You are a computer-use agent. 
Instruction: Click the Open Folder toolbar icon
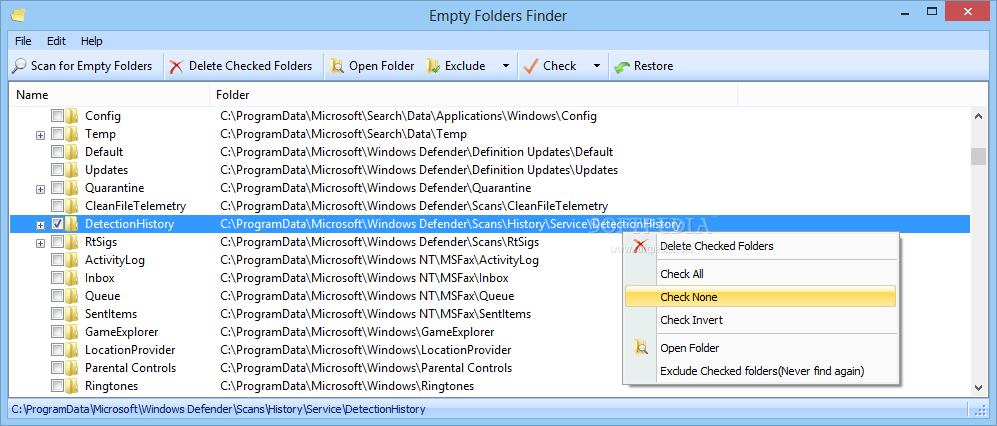[x=337, y=66]
